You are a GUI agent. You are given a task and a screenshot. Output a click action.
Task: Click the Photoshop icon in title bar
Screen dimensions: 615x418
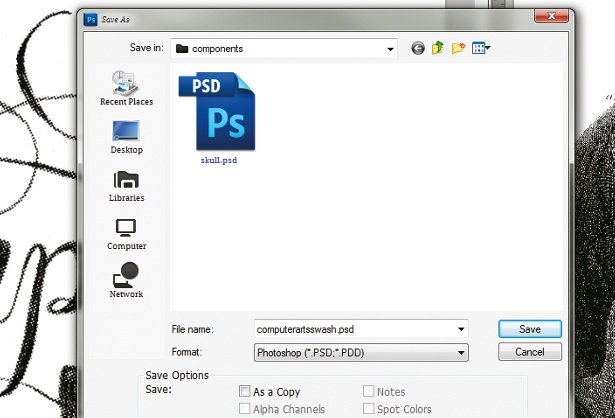tap(91, 19)
